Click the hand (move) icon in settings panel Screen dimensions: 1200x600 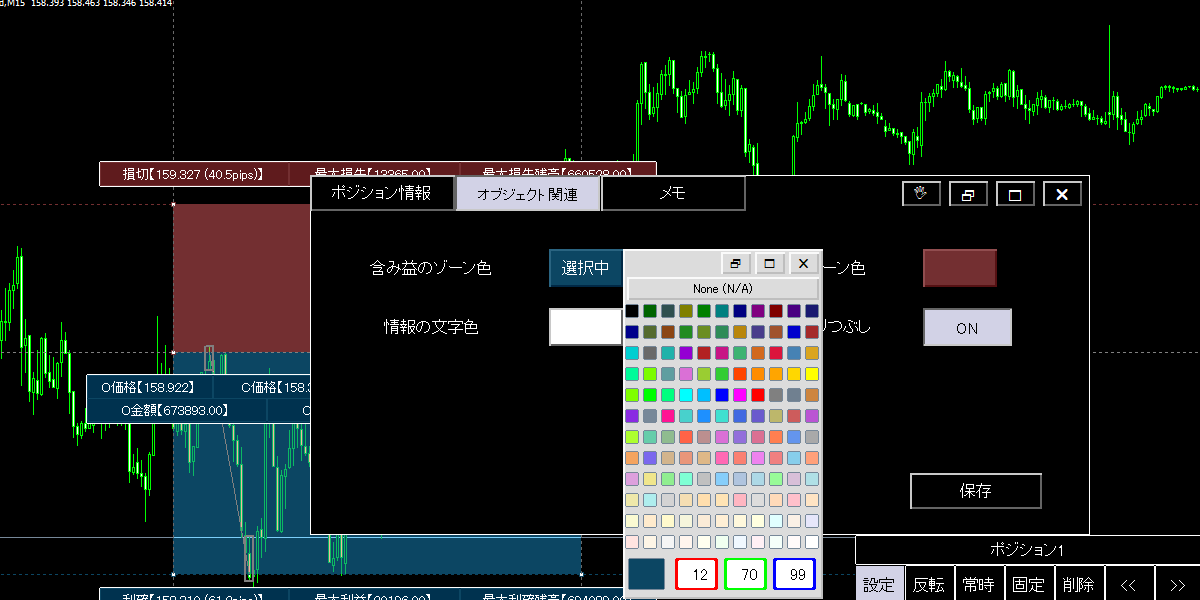point(921,194)
